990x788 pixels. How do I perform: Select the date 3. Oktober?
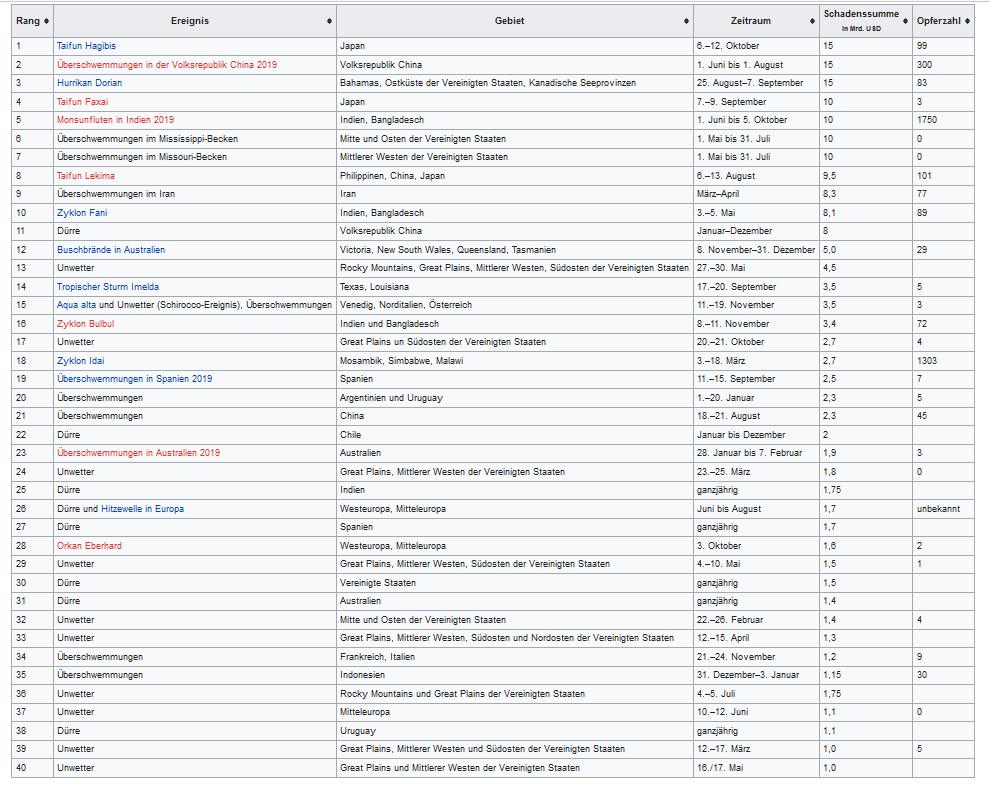719,546
